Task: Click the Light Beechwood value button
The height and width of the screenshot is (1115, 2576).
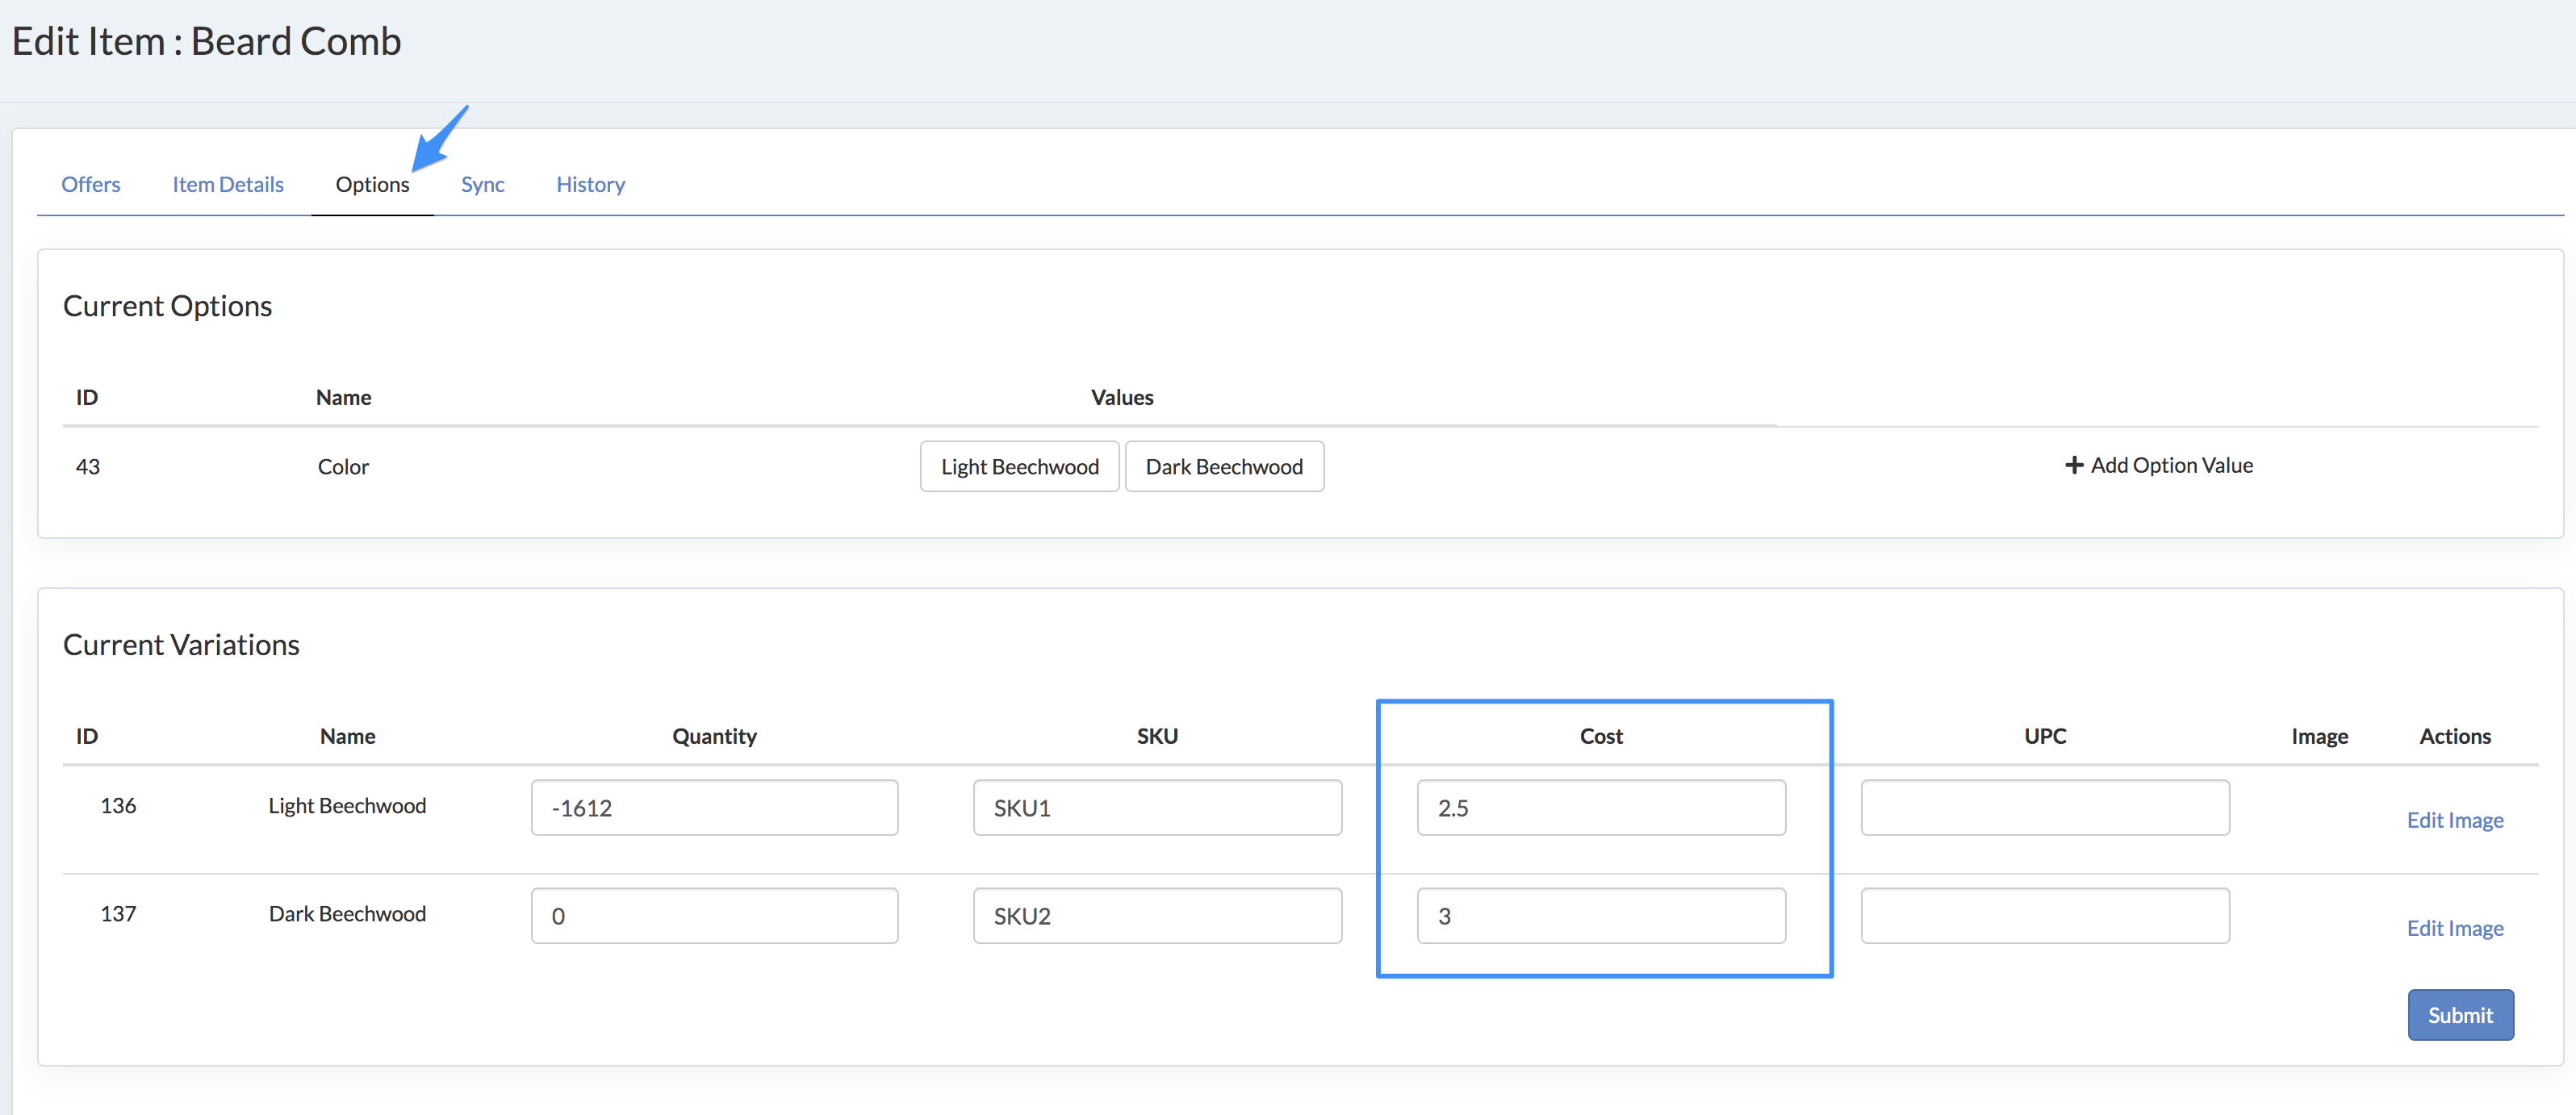Action: [x=1019, y=467]
